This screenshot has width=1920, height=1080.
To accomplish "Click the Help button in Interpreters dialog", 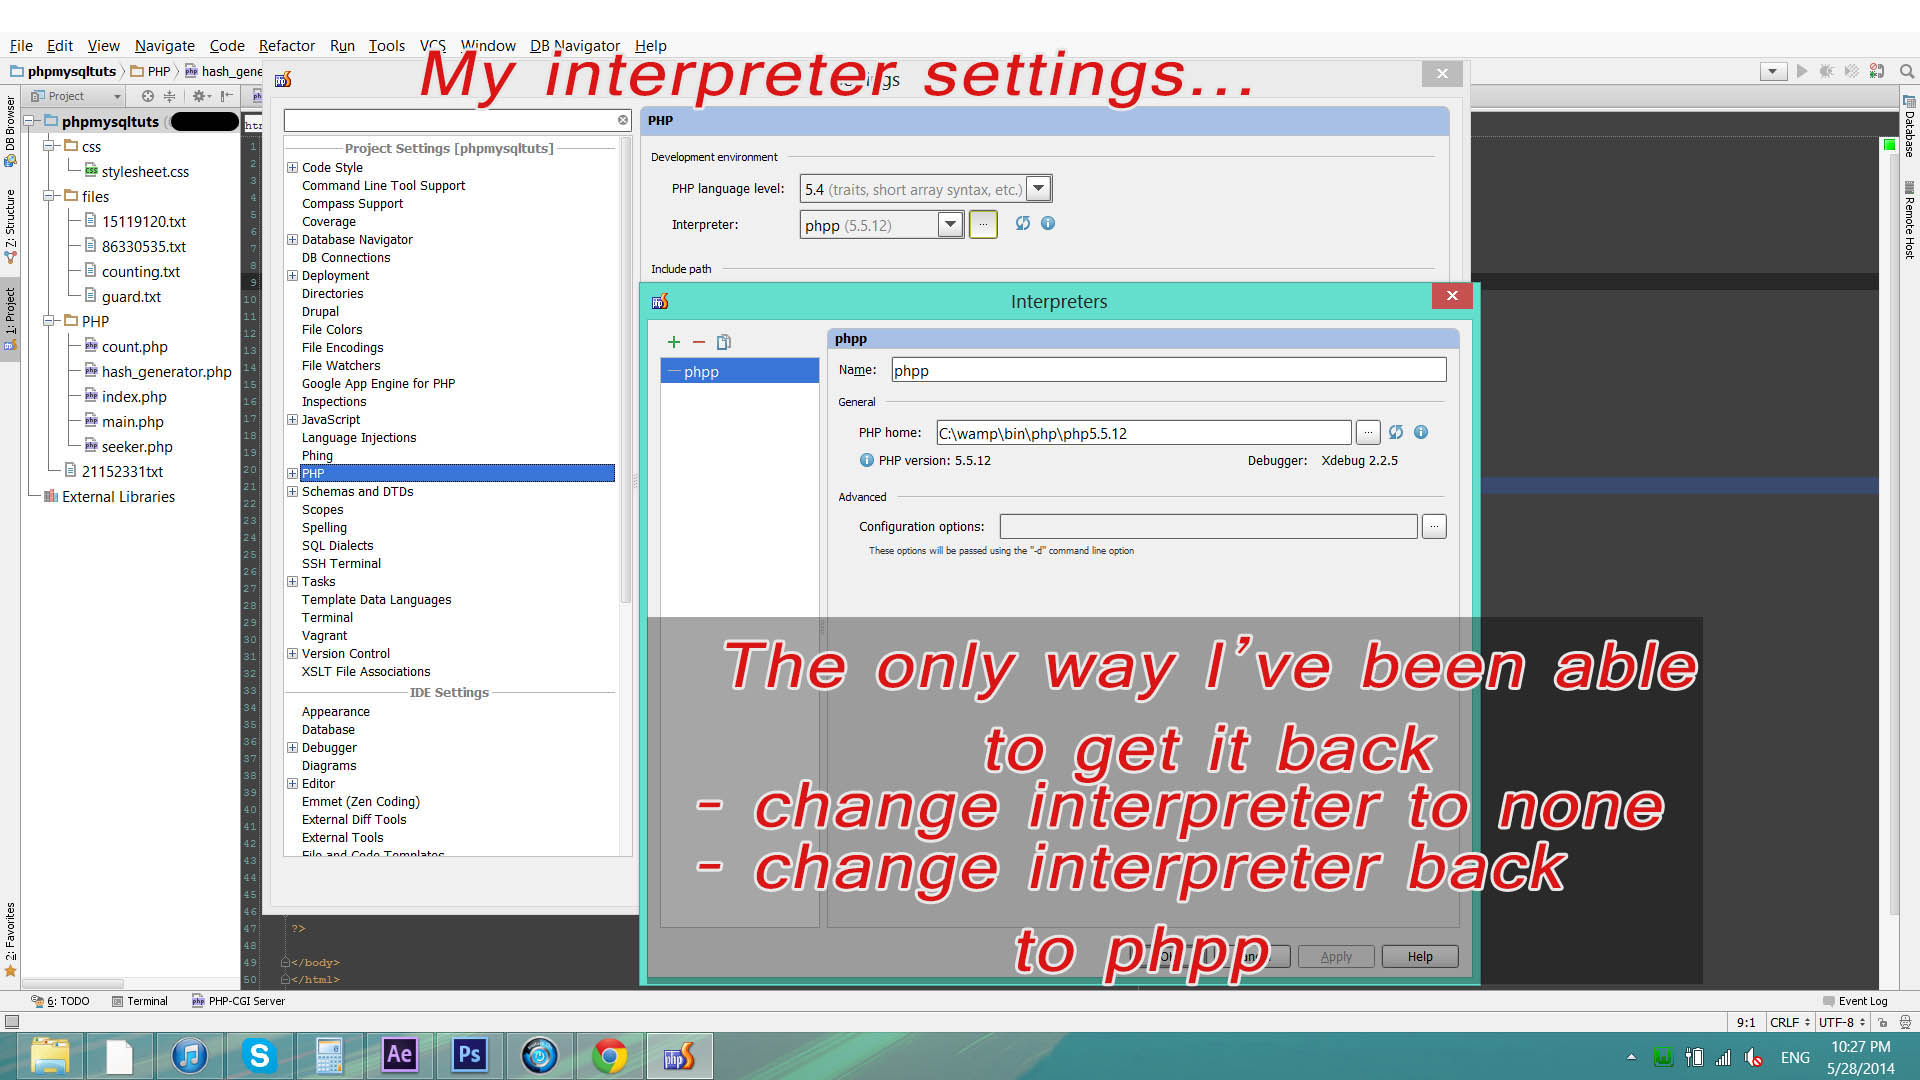I will 1420,957.
